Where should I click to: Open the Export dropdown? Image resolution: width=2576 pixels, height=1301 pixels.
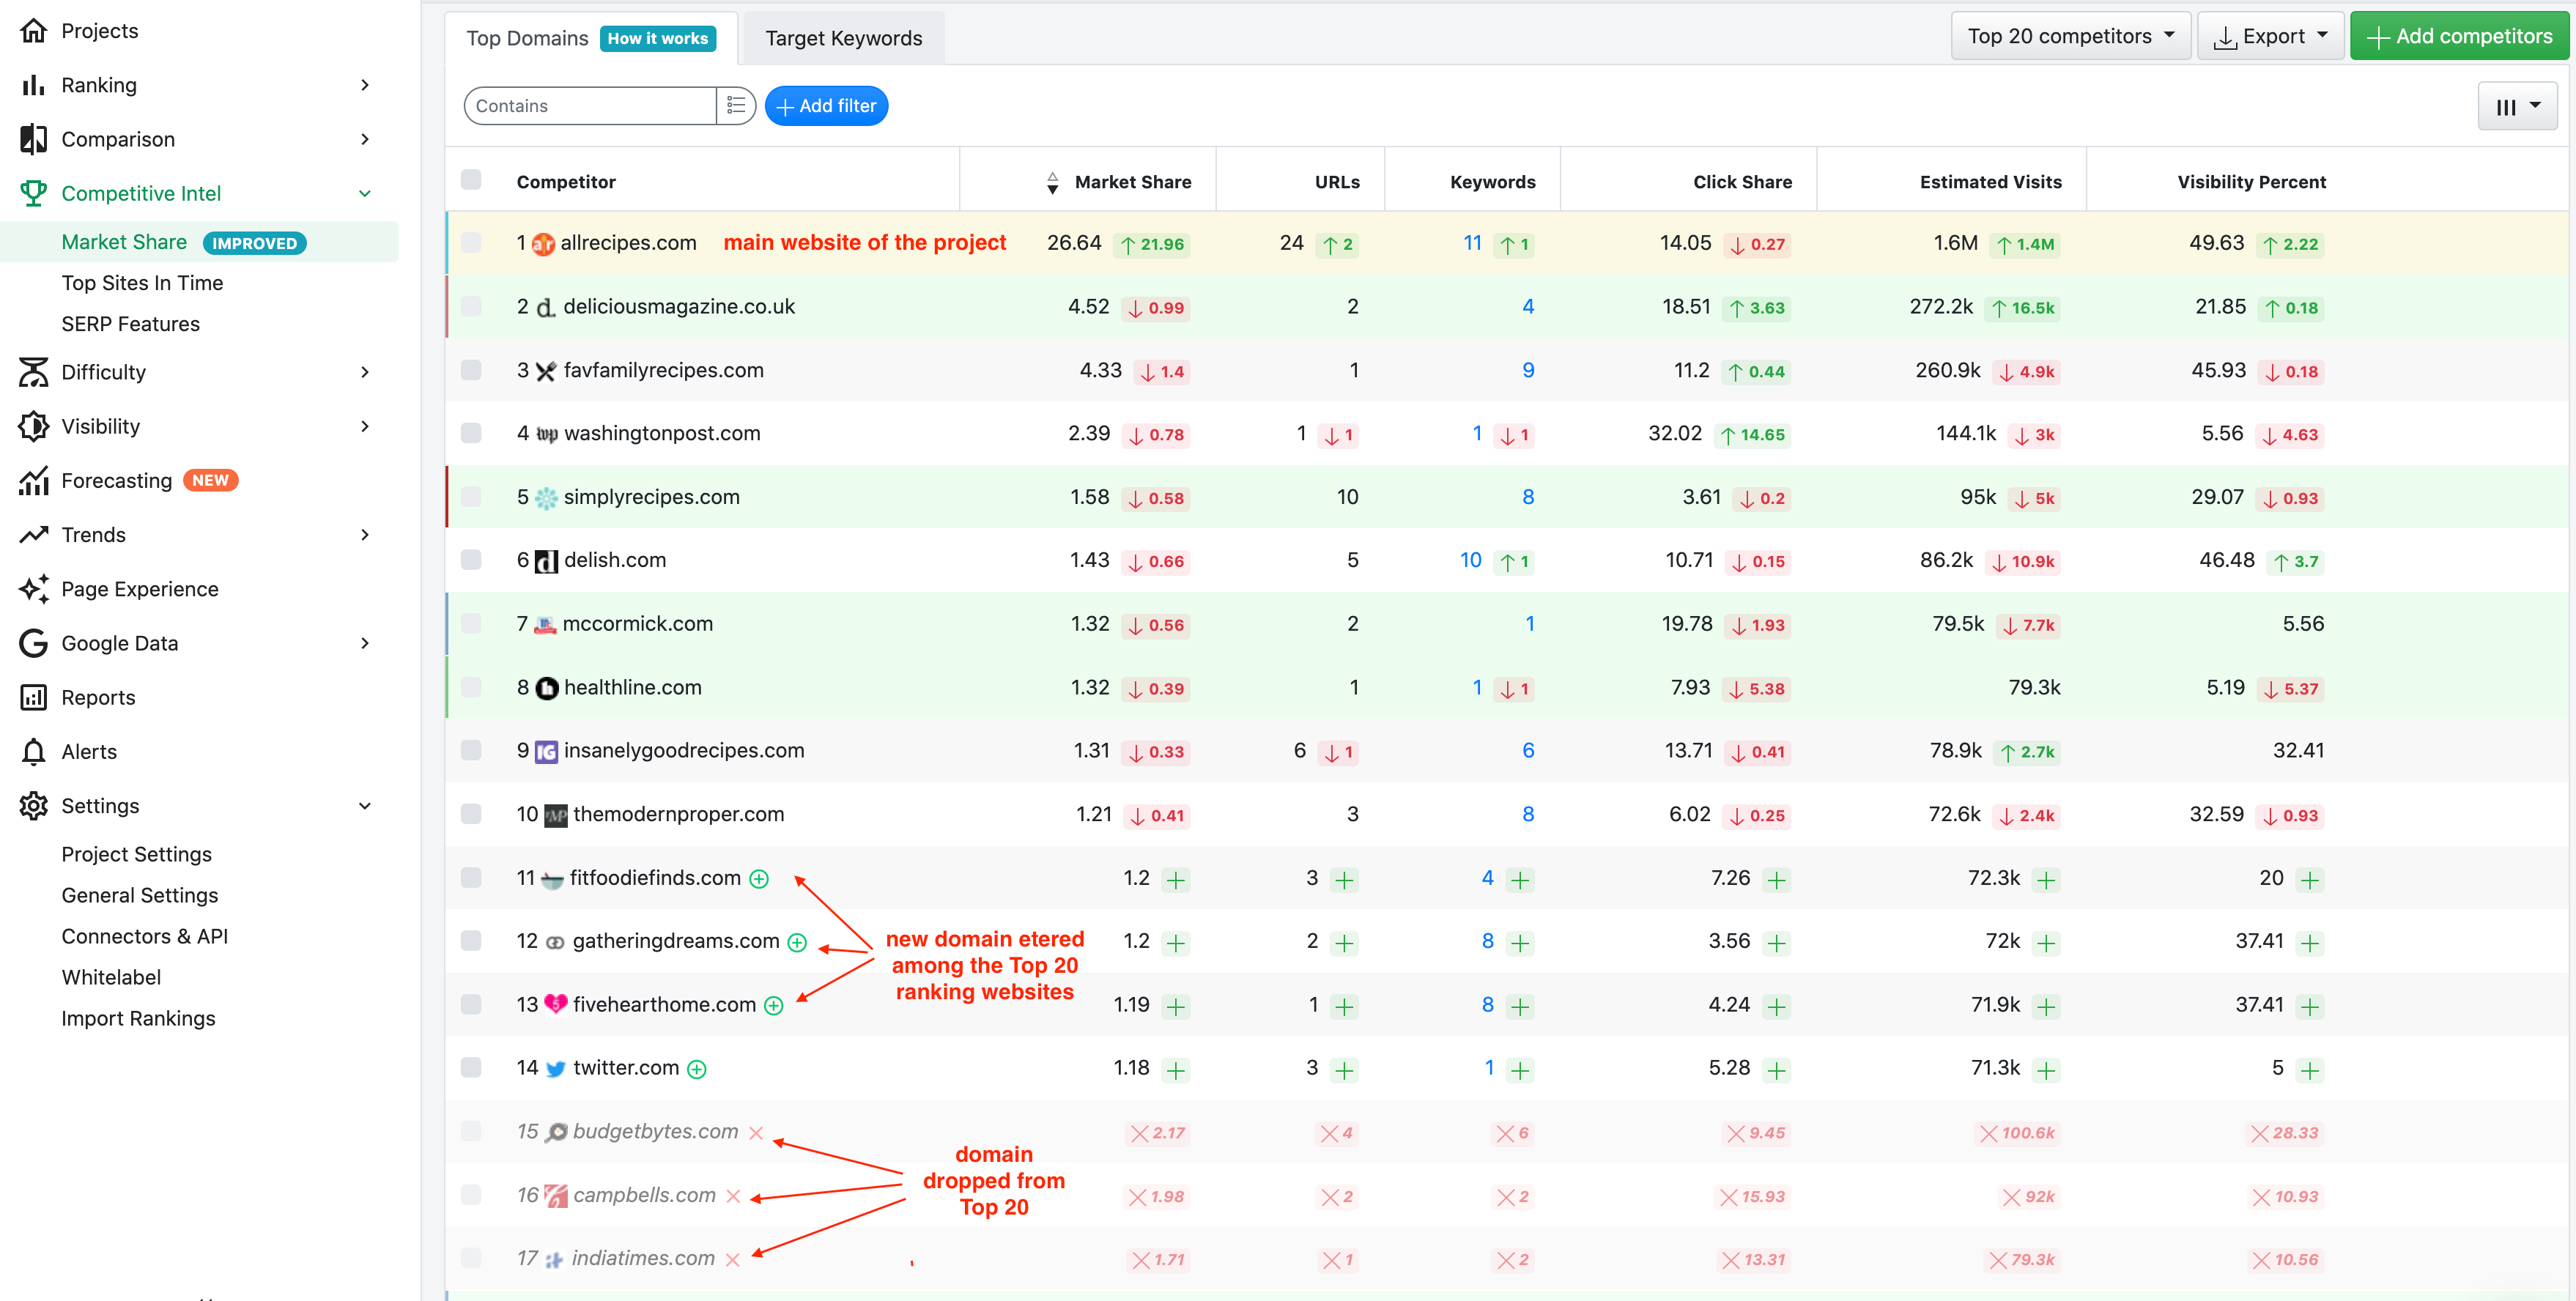coord(2270,36)
